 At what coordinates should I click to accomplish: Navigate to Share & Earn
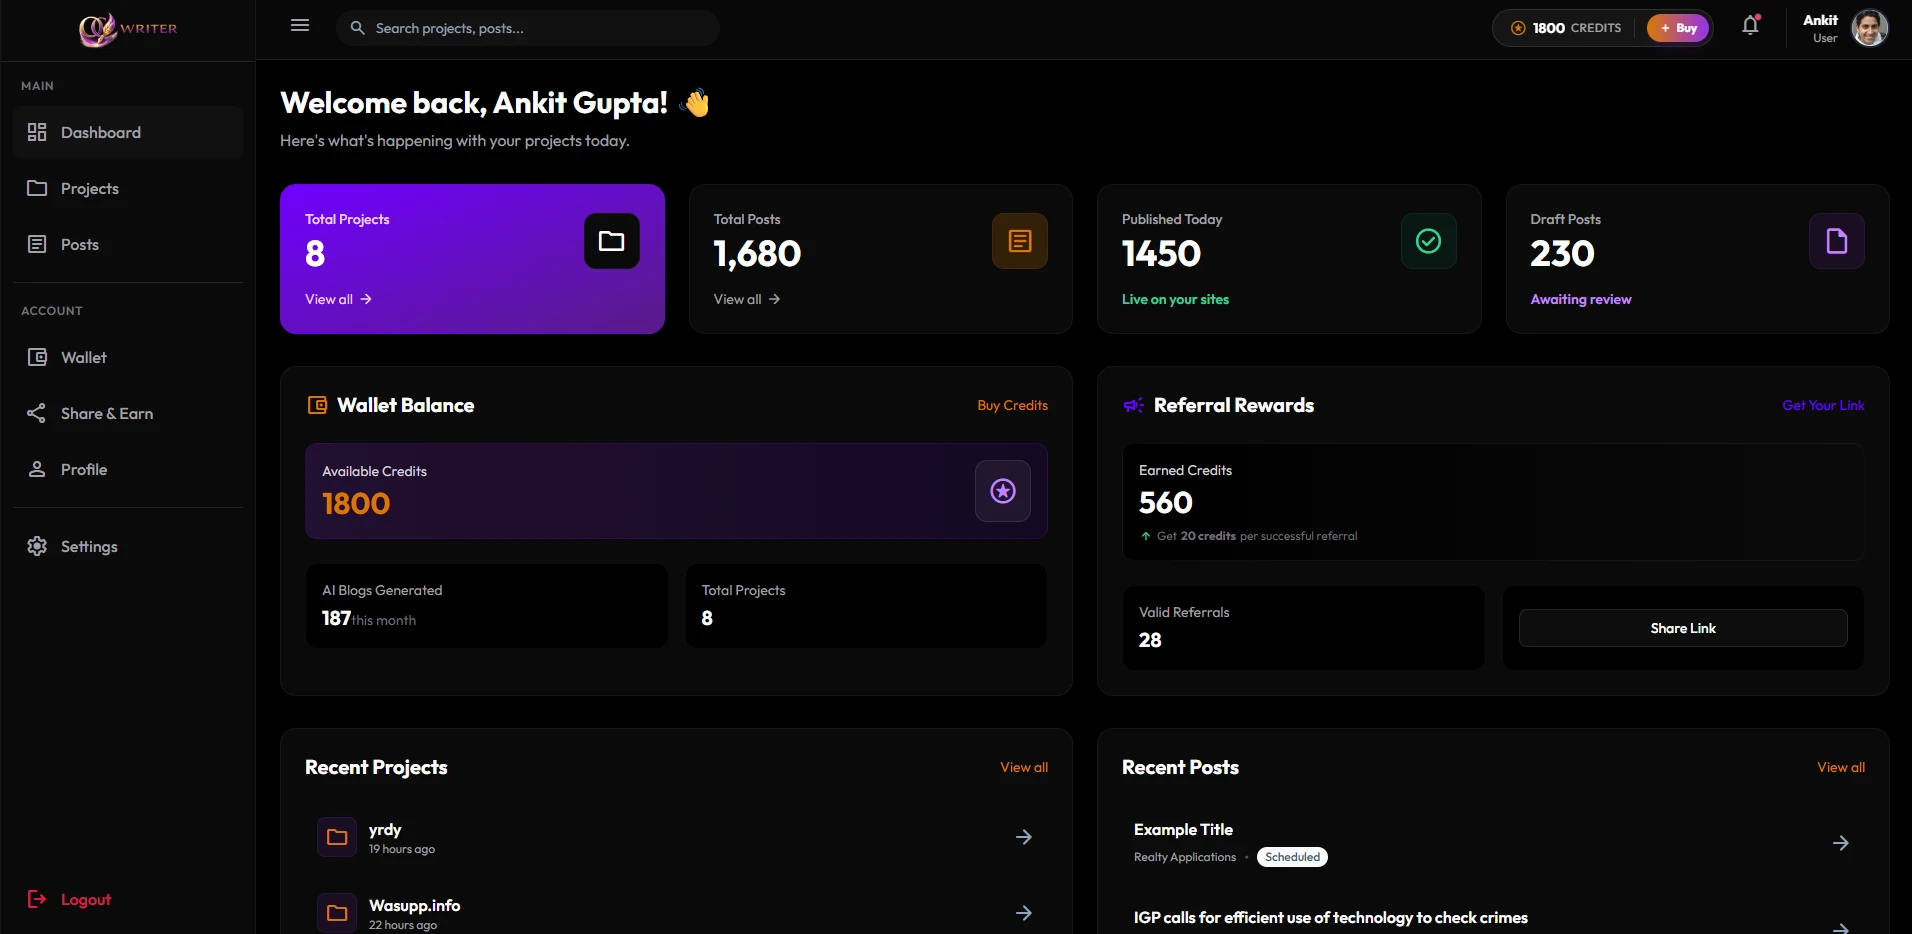pos(107,412)
